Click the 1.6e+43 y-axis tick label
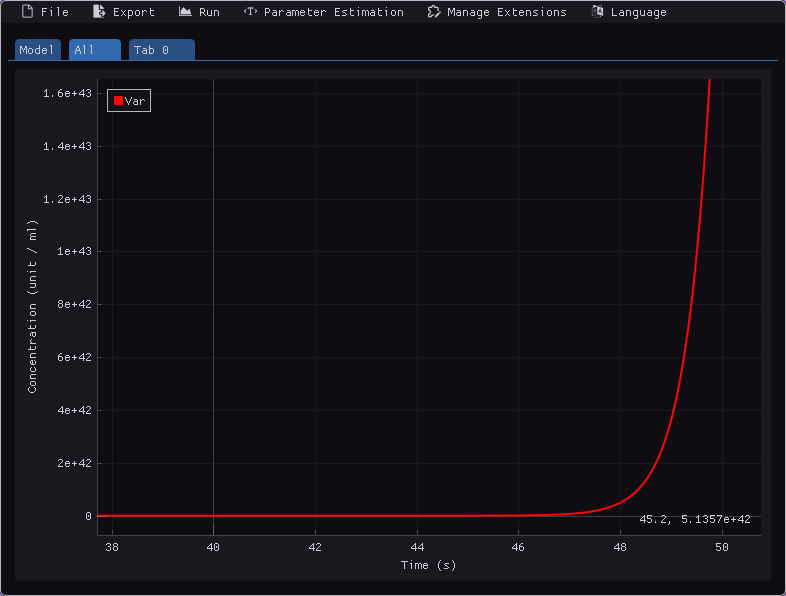This screenshot has width=786, height=596. (x=68, y=93)
